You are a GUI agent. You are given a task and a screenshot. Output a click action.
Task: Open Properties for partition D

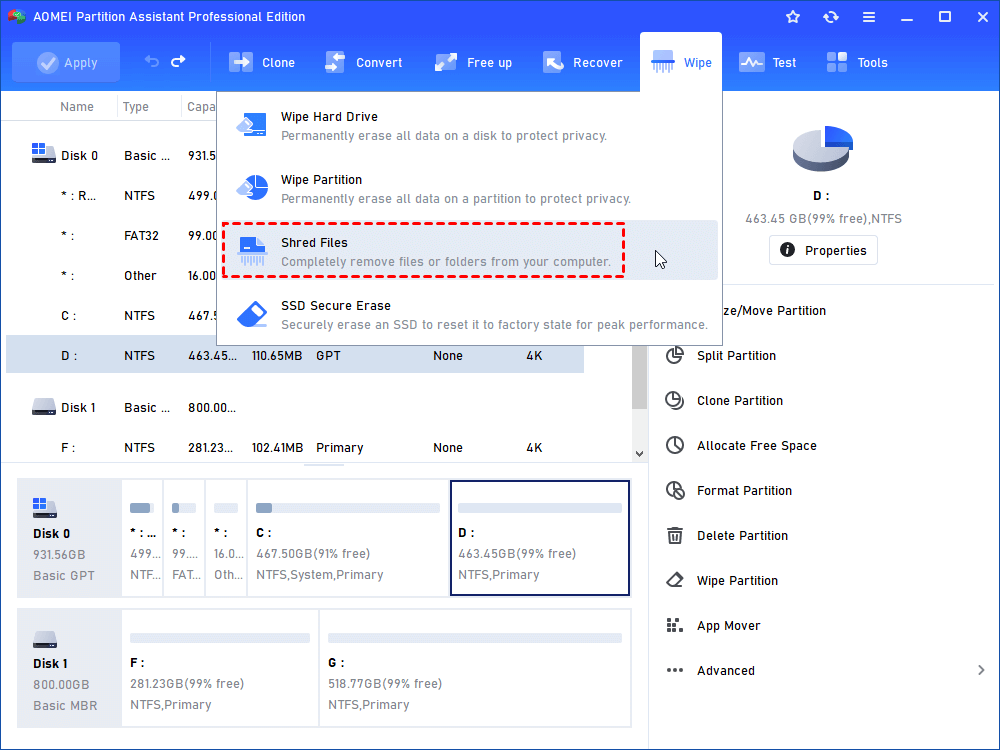tap(823, 250)
